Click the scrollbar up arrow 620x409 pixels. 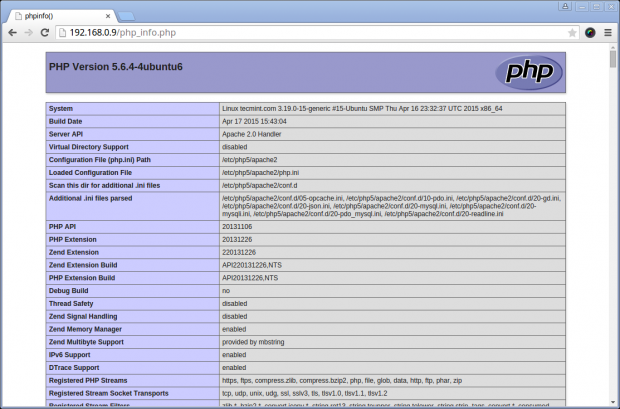tap(613, 47)
